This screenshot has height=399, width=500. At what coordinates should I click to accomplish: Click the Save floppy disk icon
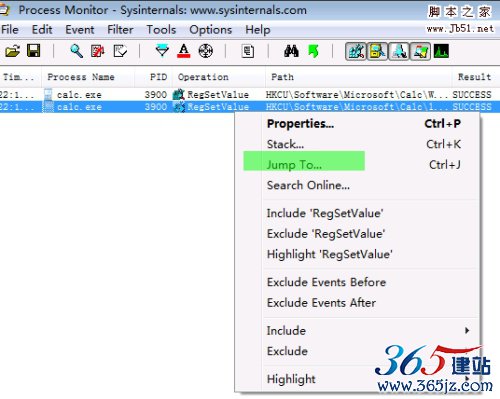(33, 51)
